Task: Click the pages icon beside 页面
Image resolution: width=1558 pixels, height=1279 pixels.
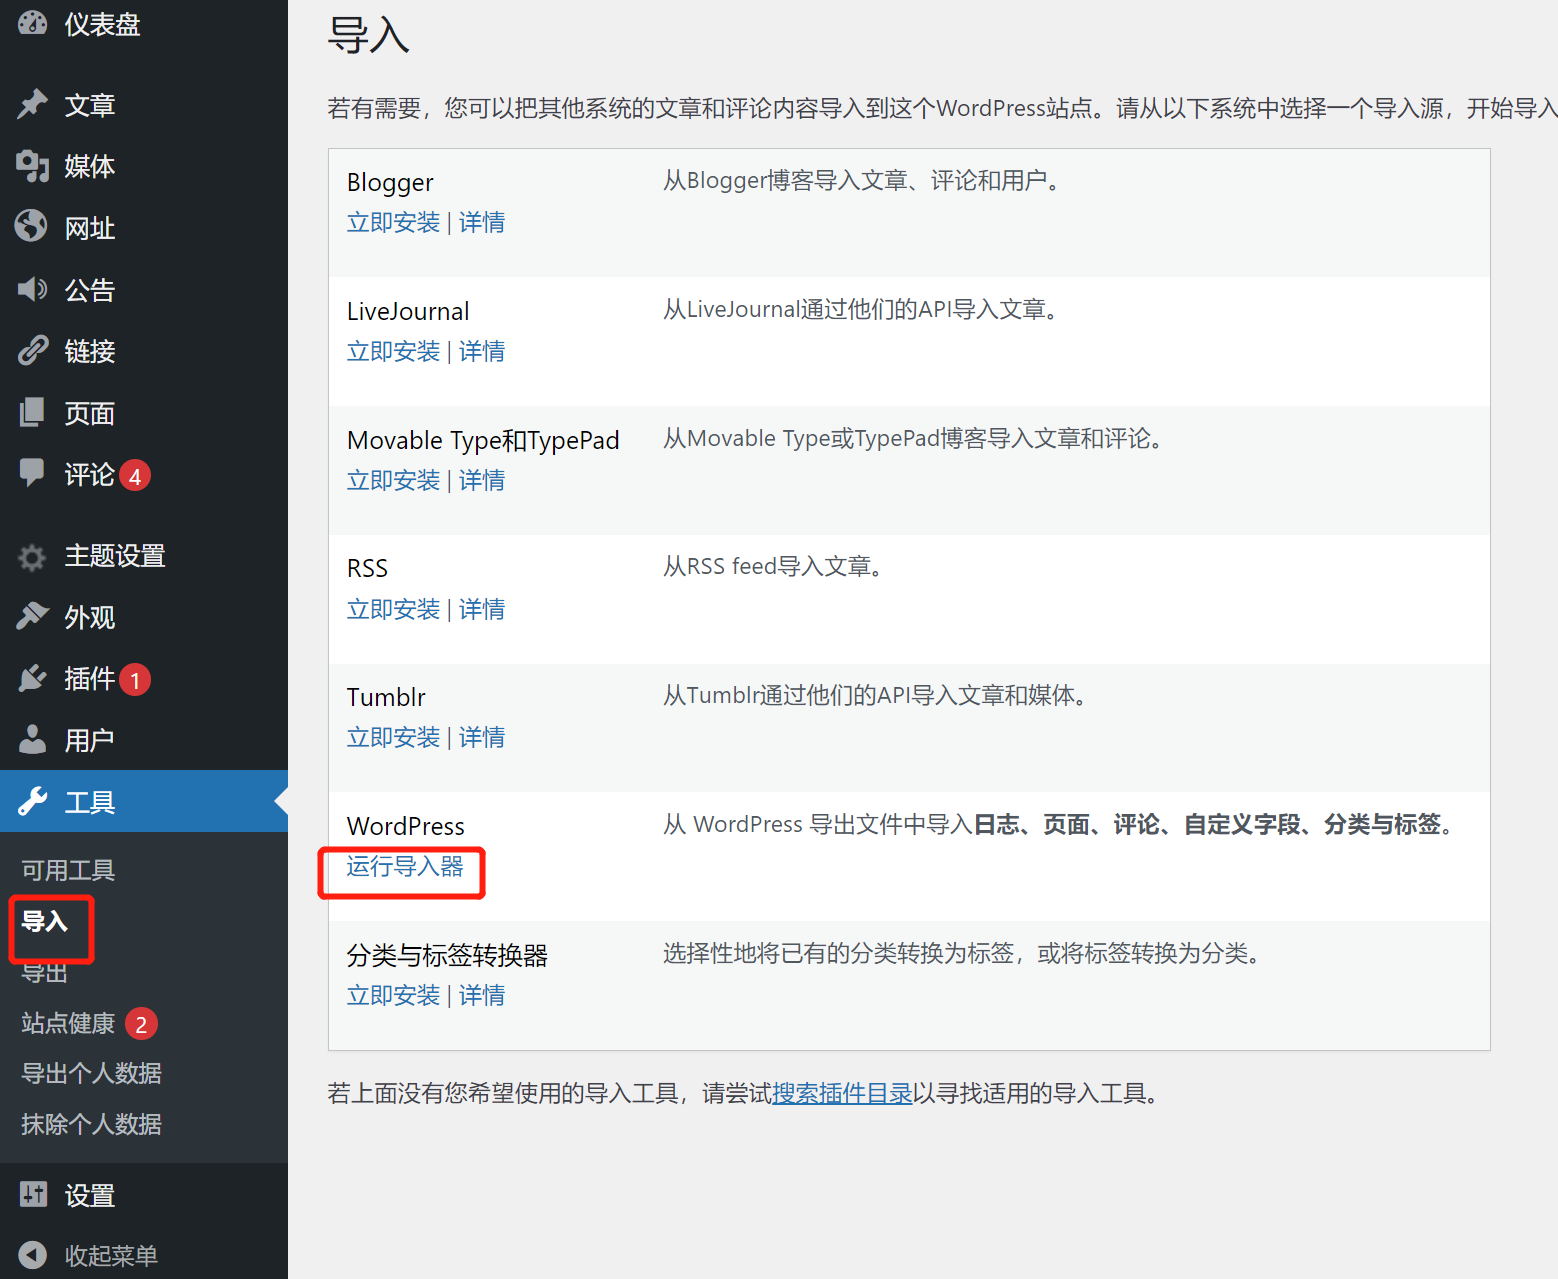Action: click(x=32, y=412)
